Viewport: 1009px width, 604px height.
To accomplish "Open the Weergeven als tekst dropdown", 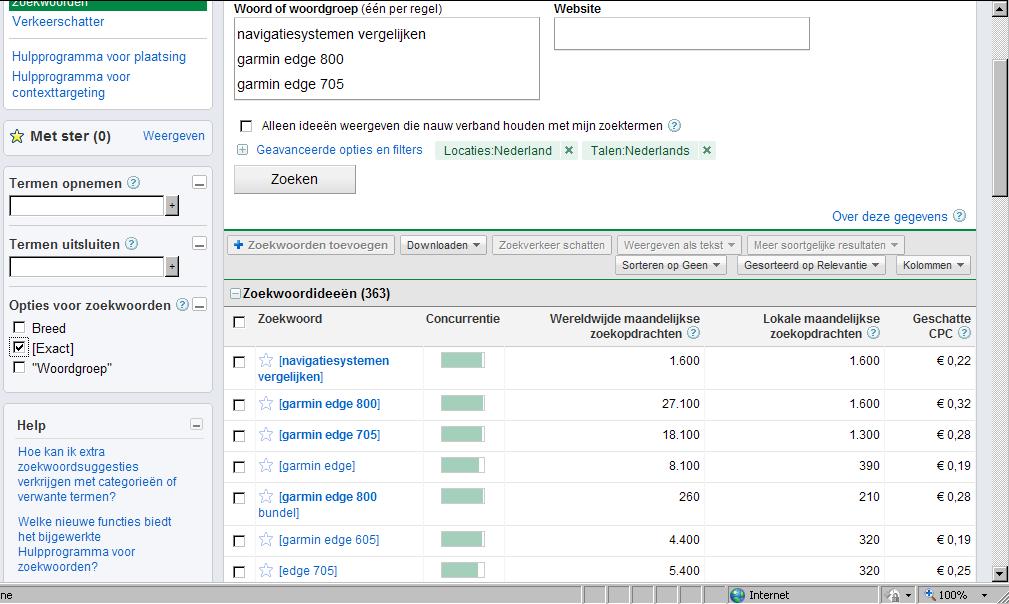I will [x=679, y=245].
